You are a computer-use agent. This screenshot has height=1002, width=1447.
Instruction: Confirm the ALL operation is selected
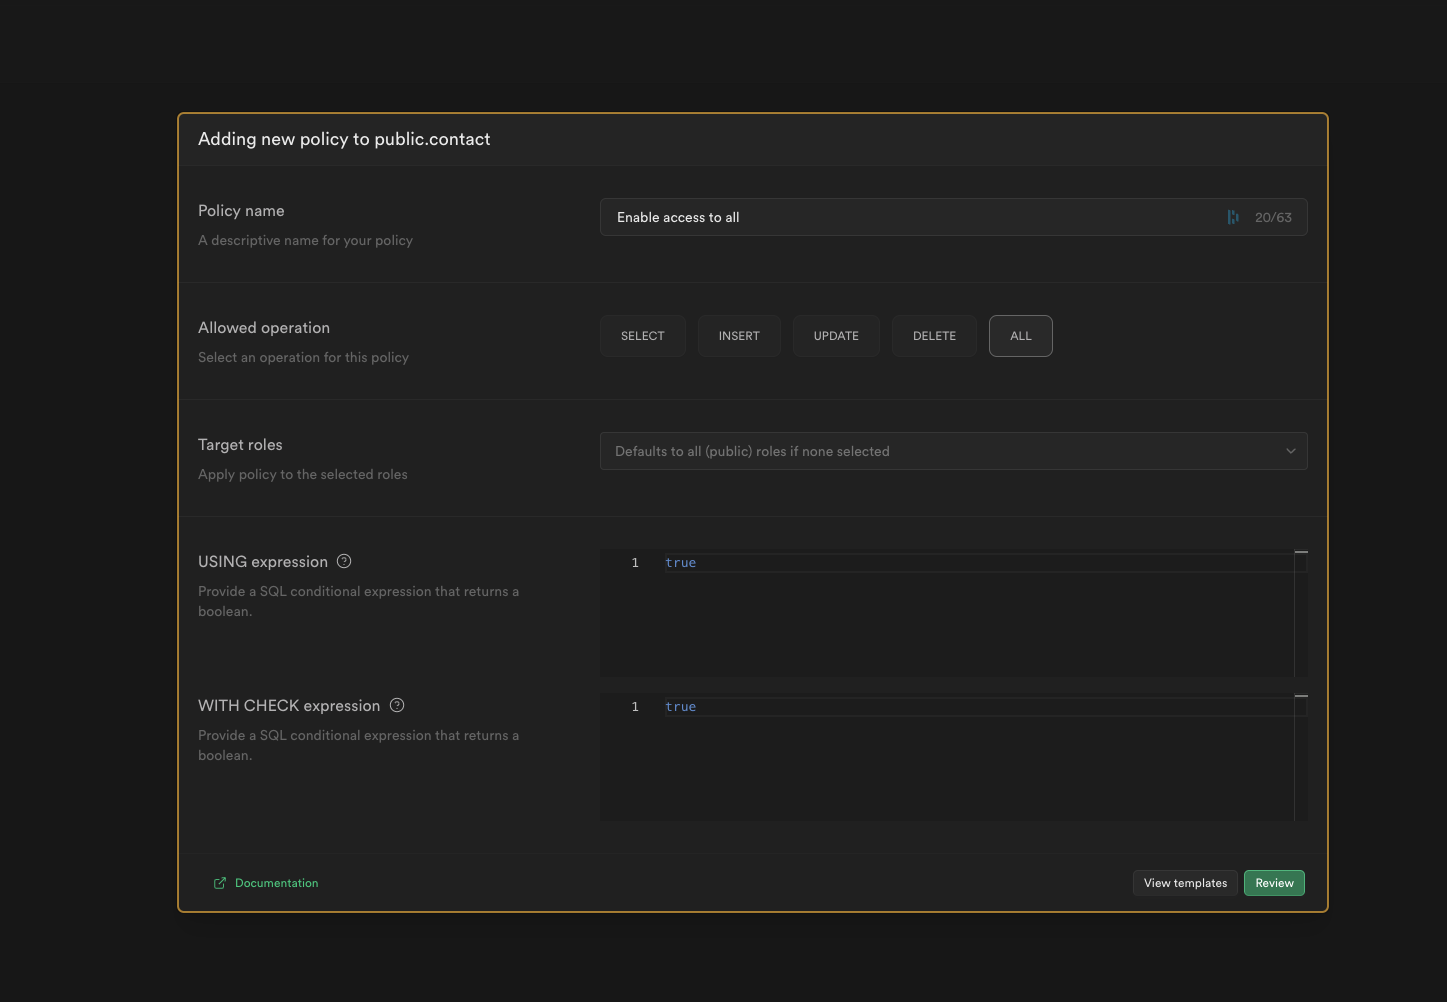coord(1020,335)
